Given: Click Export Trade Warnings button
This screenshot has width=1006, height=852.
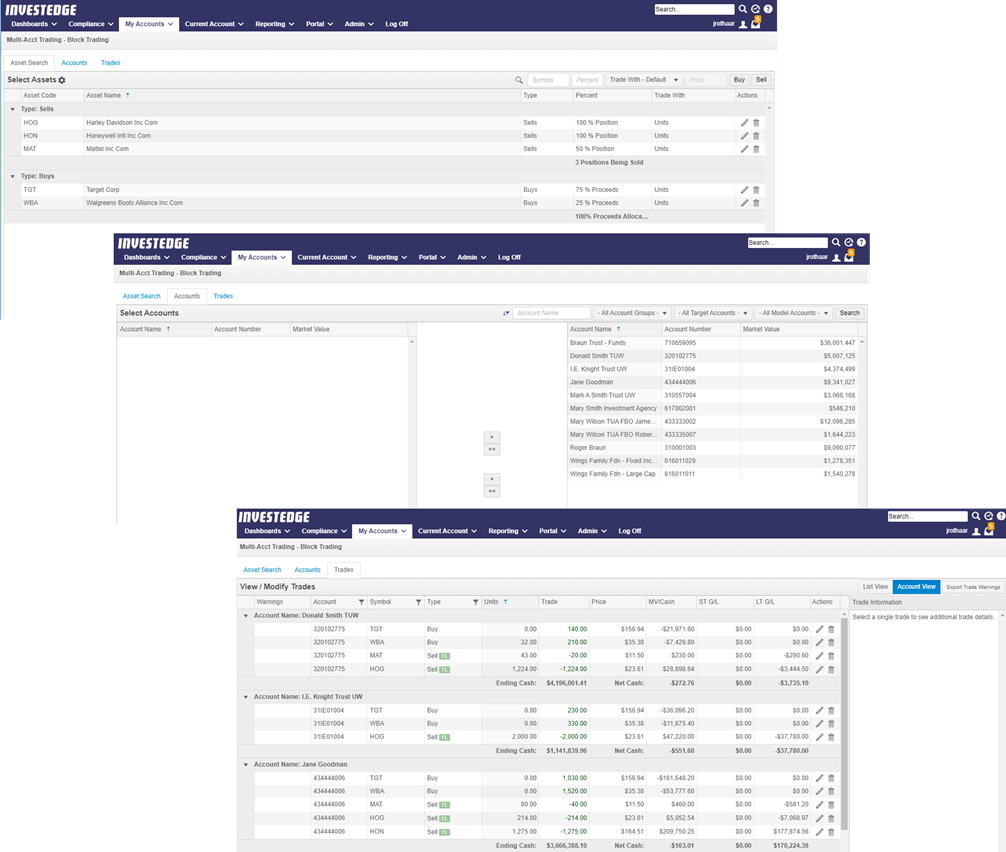Looking at the screenshot, I should pyautogui.click(x=973, y=586).
